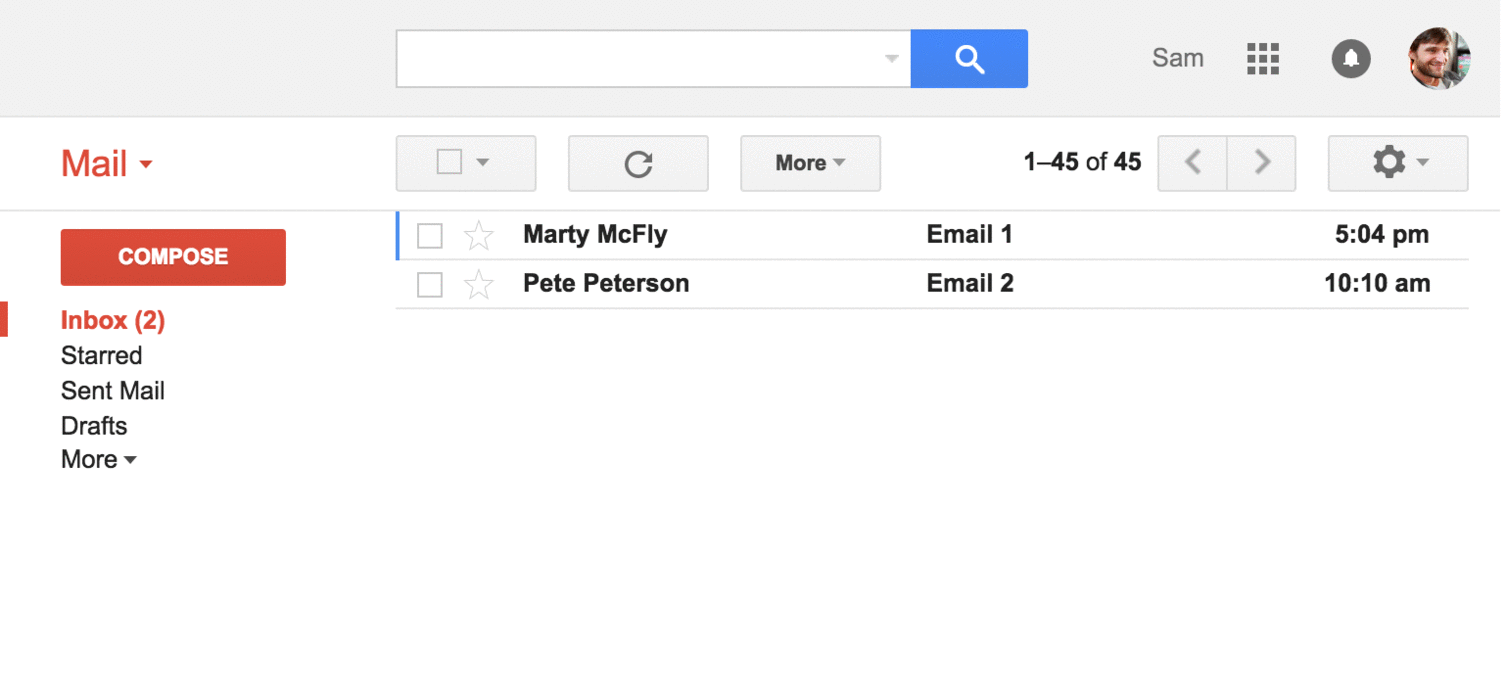Select the Marty McFly email checkbox
Viewport: 1507px width, 695px height.
pos(430,236)
